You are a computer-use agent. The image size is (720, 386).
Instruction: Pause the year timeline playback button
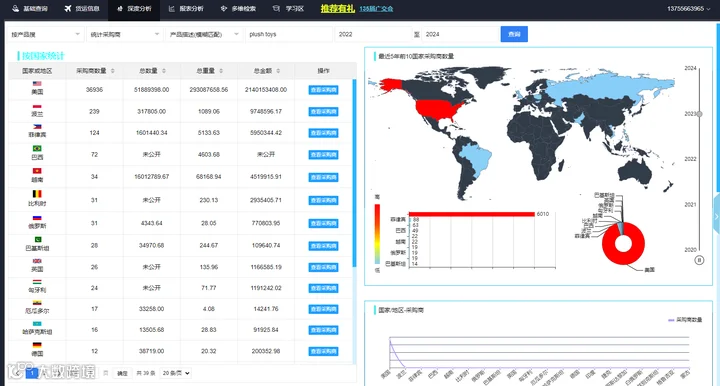coord(699,260)
